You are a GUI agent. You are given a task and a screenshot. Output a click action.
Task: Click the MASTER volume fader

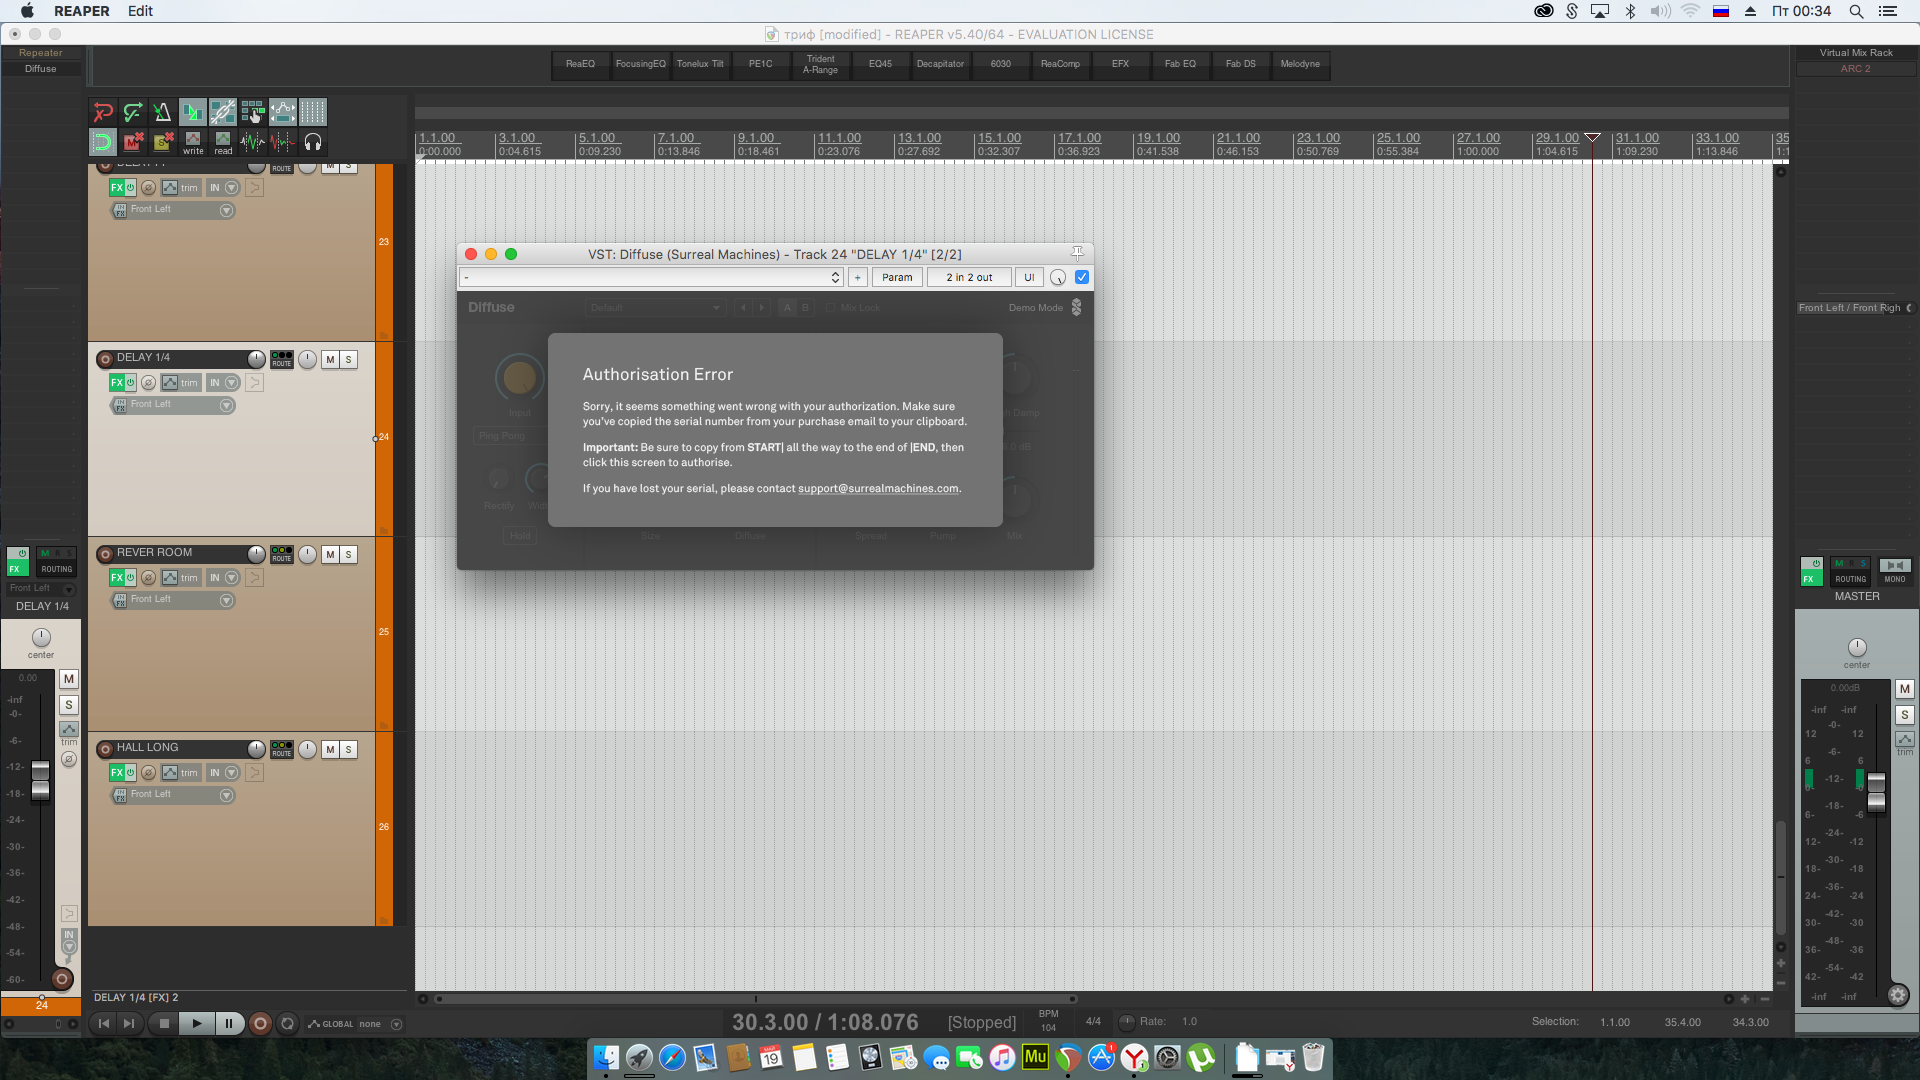(x=1876, y=792)
